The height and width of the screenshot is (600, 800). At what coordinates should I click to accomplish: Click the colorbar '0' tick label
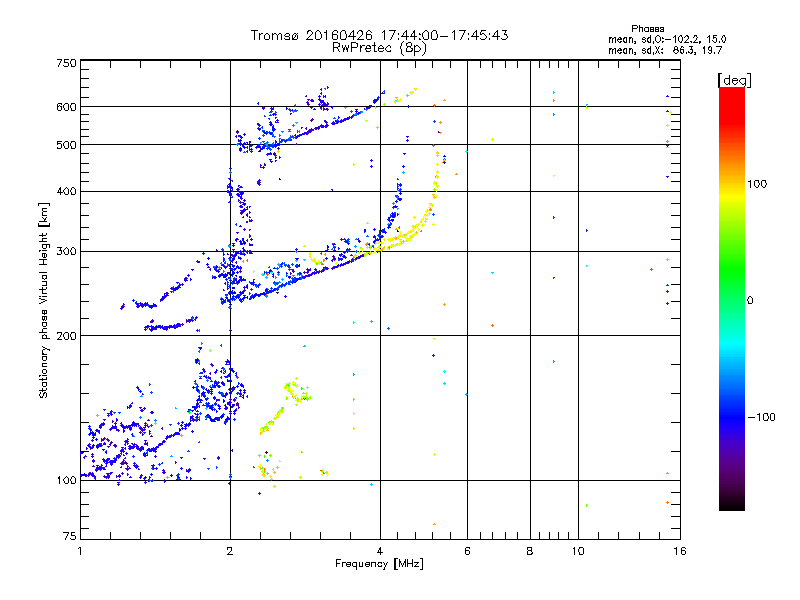click(750, 301)
